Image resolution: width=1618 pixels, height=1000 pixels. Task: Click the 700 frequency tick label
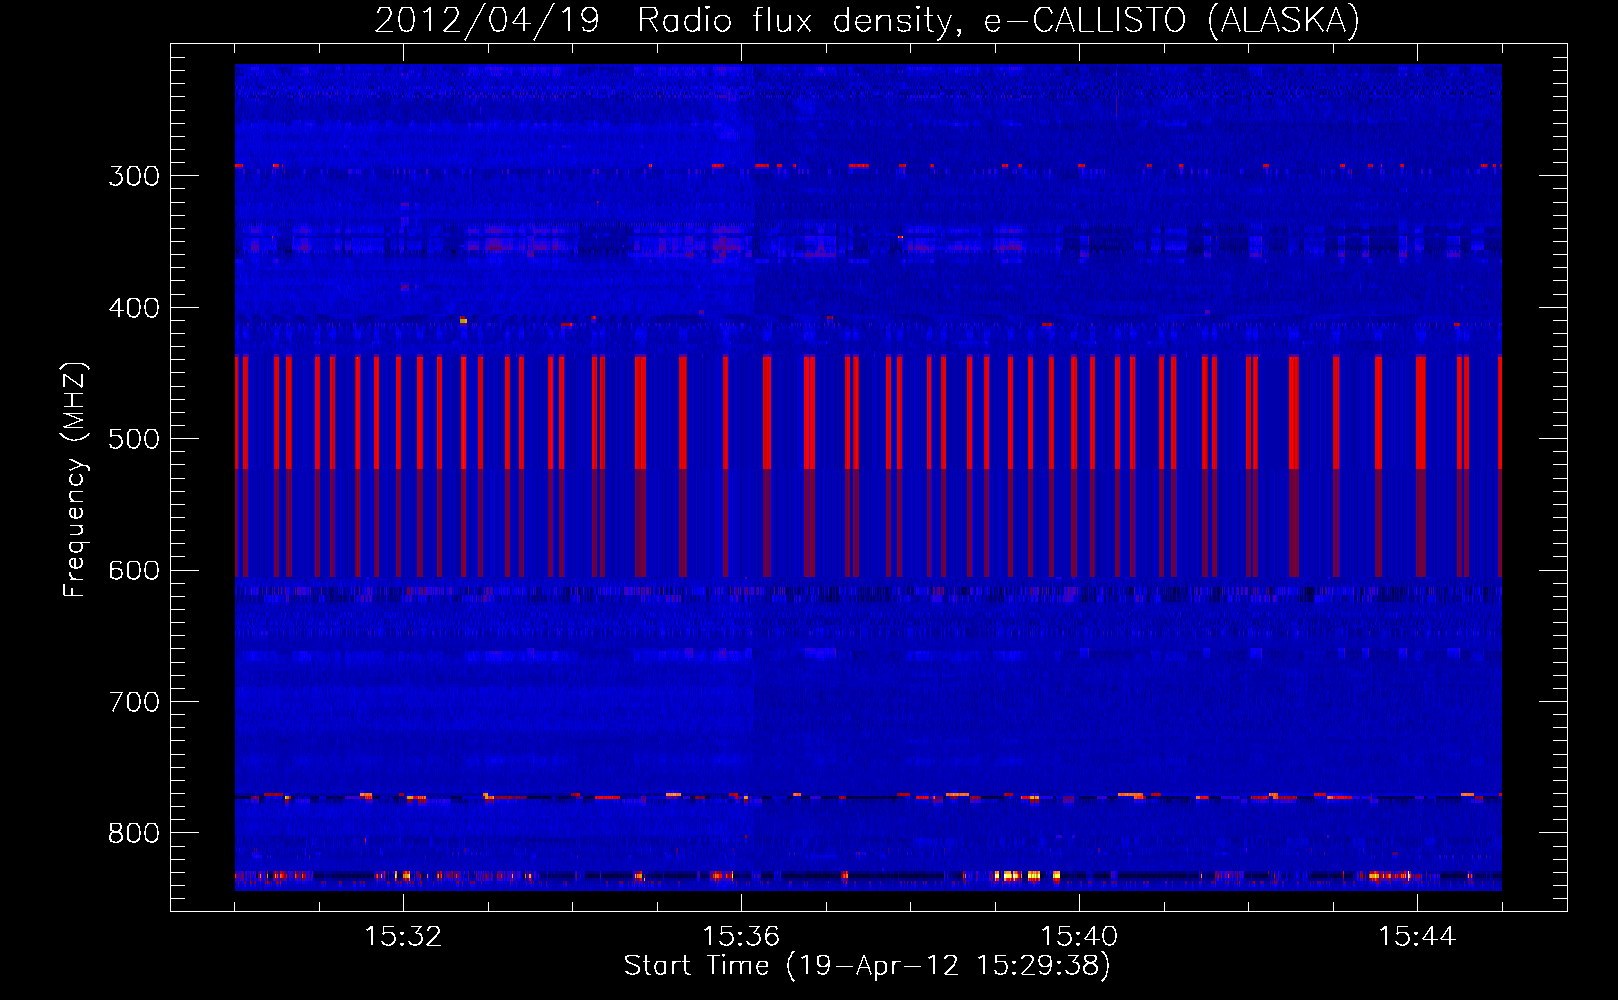(x=134, y=702)
